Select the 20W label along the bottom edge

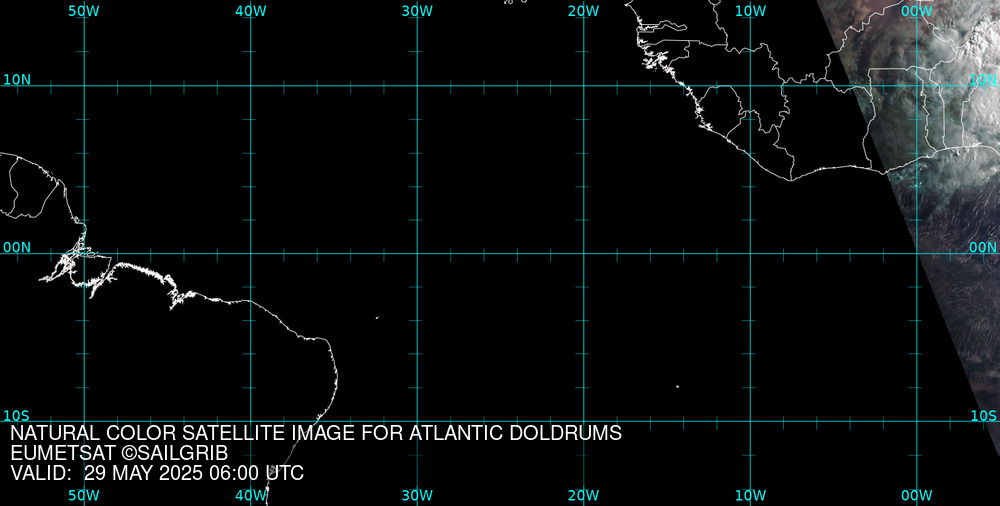coord(584,496)
